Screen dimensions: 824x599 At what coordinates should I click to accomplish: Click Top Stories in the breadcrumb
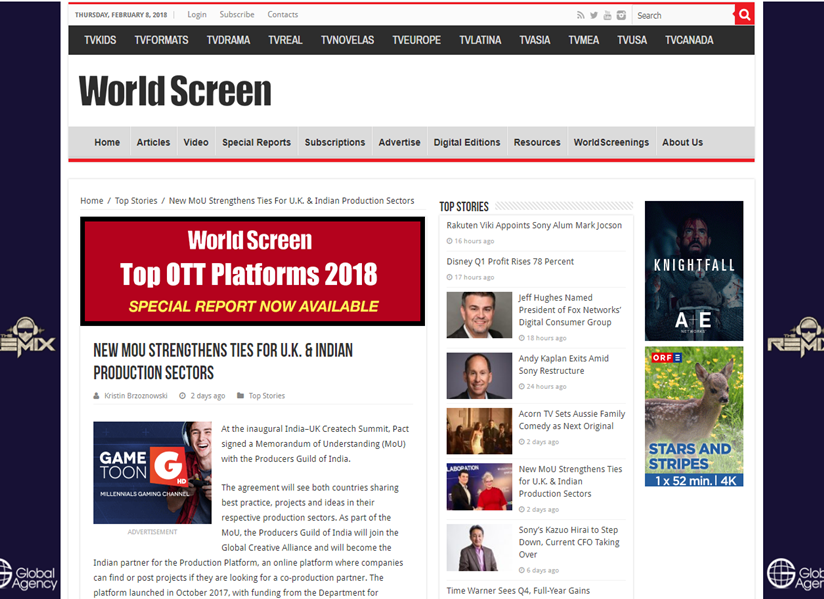click(136, 201)
